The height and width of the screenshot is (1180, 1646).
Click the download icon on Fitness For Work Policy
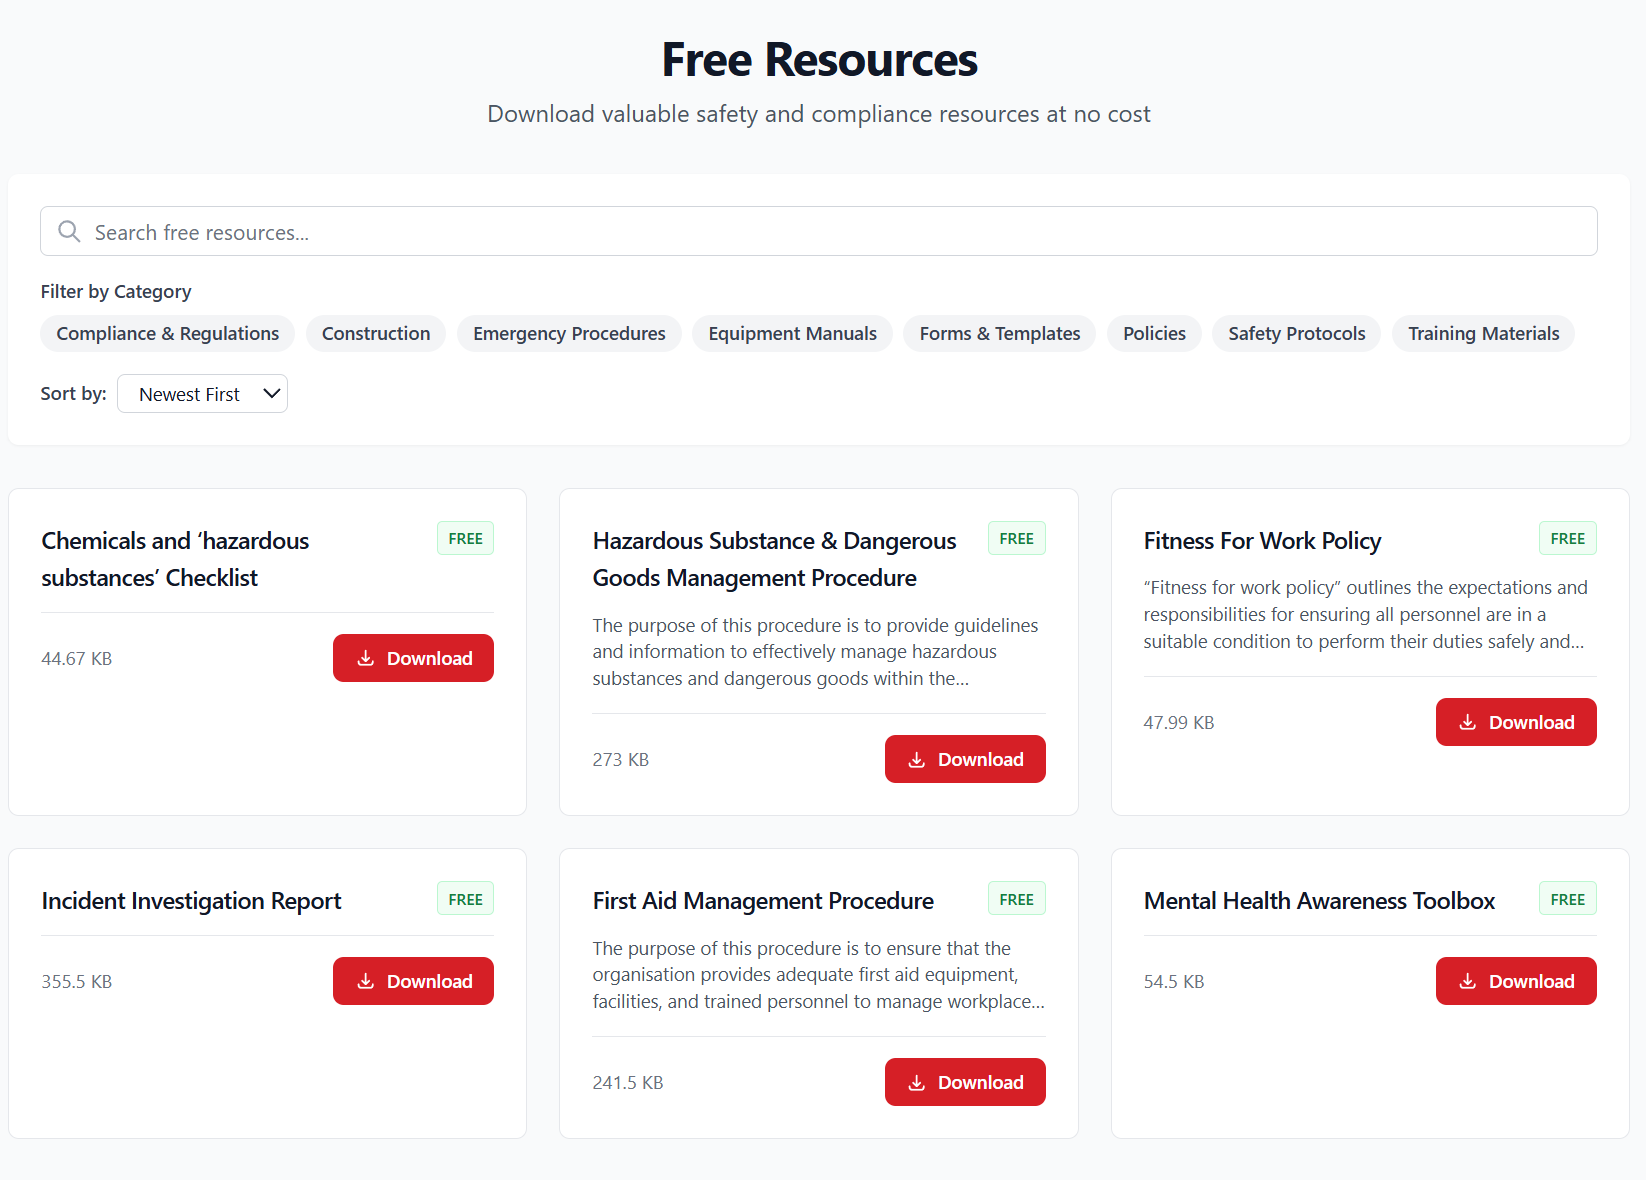pyautogui.click(x=1469, y=722)
